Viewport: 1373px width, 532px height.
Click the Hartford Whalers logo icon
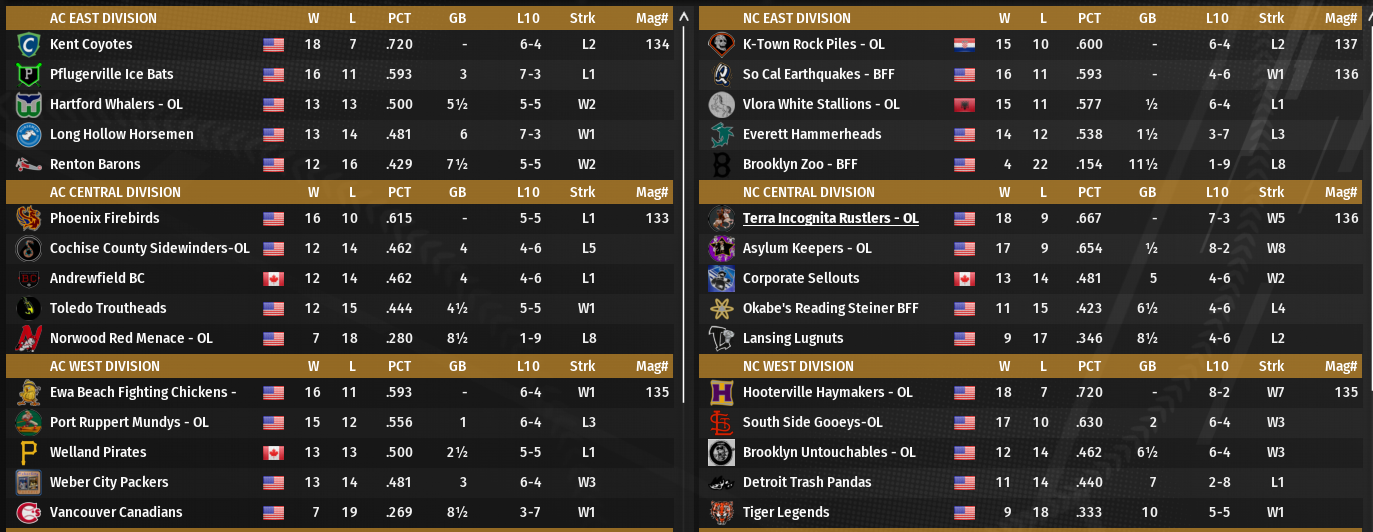coord(28,105)
